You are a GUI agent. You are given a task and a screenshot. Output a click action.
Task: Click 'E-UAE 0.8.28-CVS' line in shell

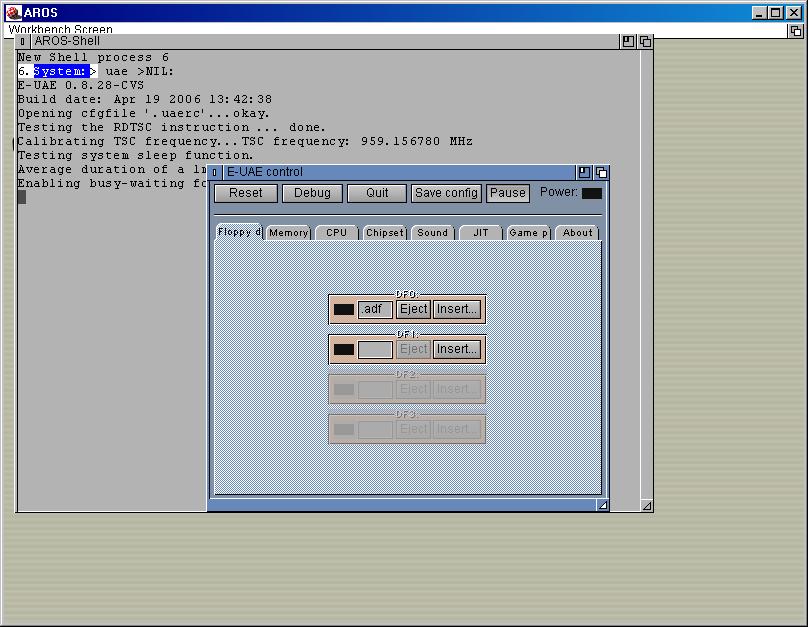pyautogui.click(x=81, y=85)
